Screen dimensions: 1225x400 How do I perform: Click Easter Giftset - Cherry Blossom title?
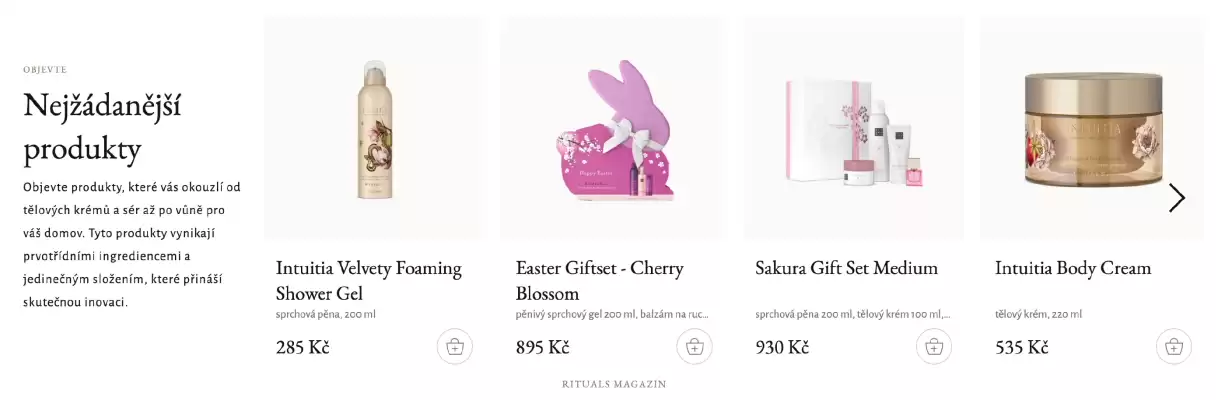pyautogui.click(x=600, y=281)
